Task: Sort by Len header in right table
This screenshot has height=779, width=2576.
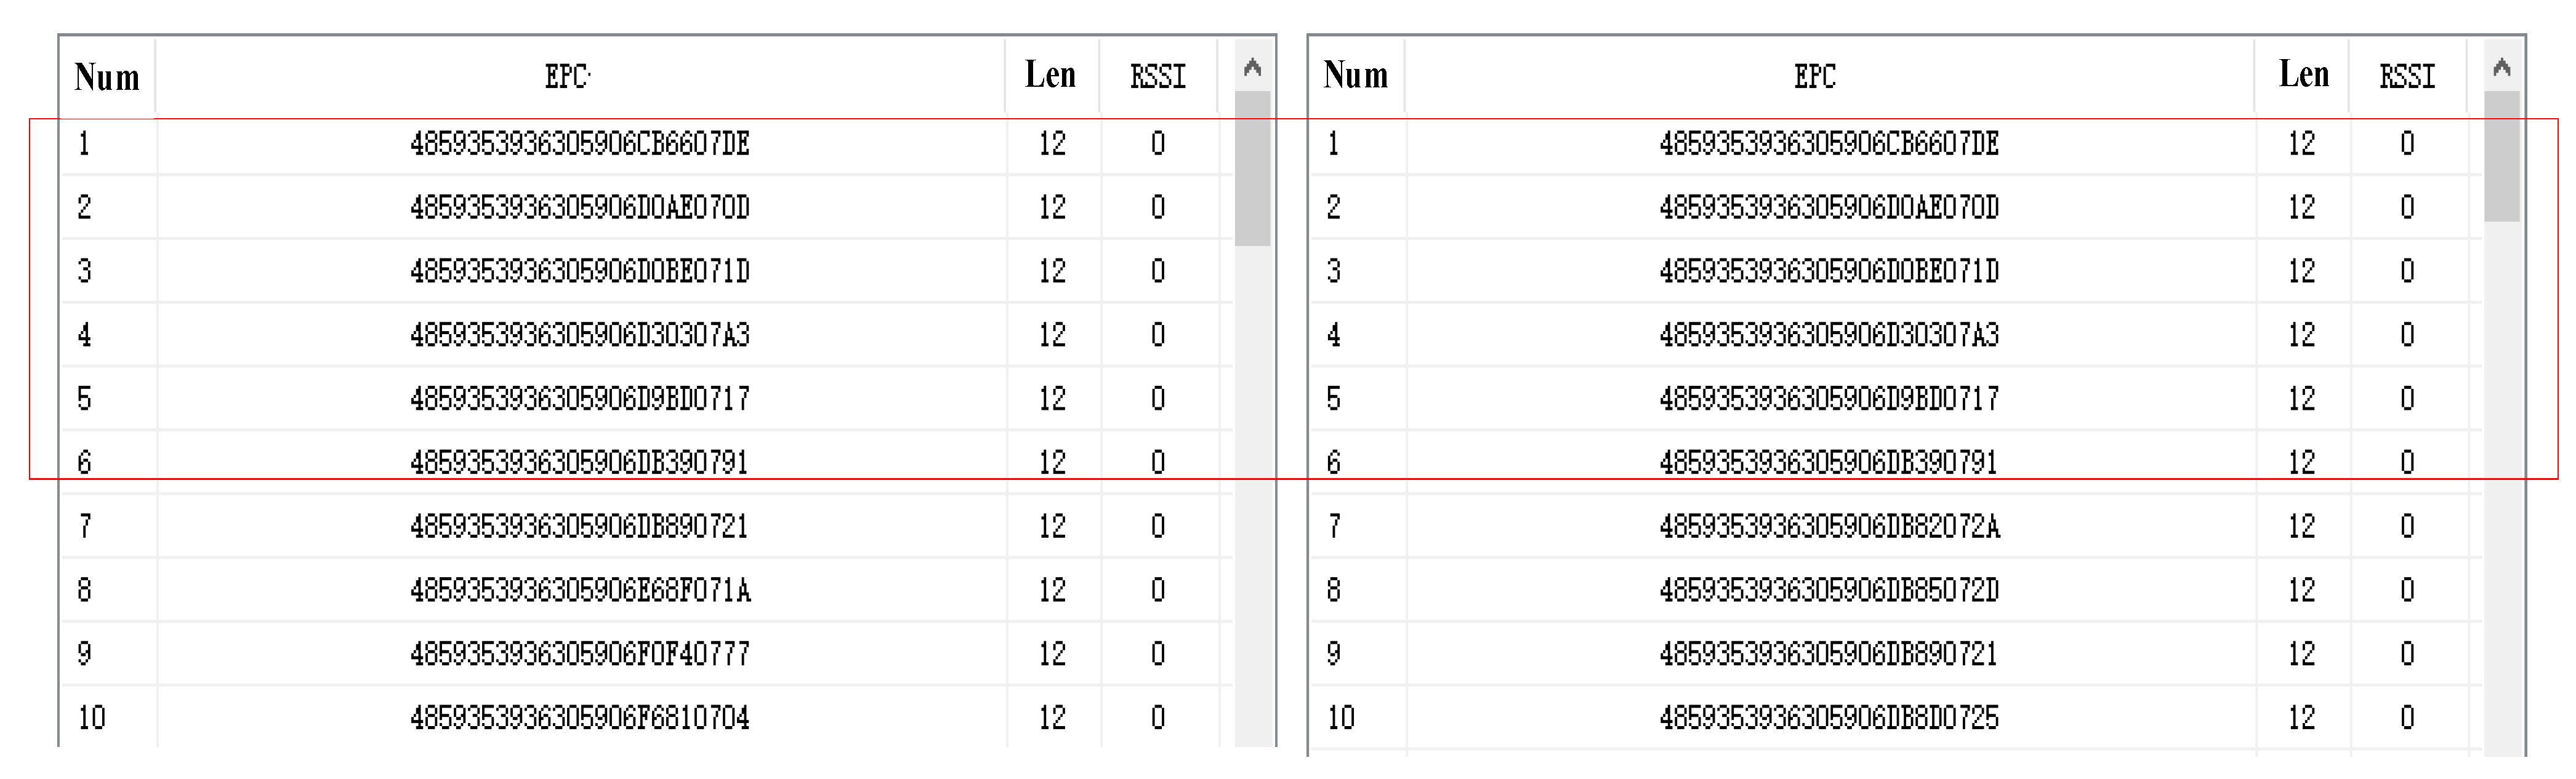Action: (x=2304, y=75)
